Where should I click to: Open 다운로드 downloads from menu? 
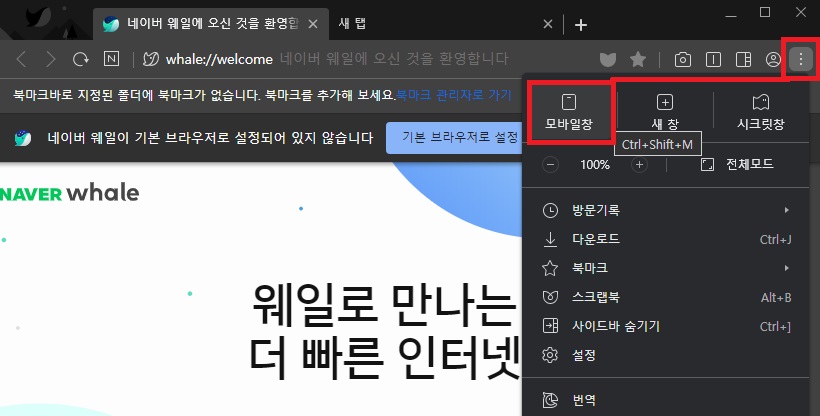[x=666, y=239]
